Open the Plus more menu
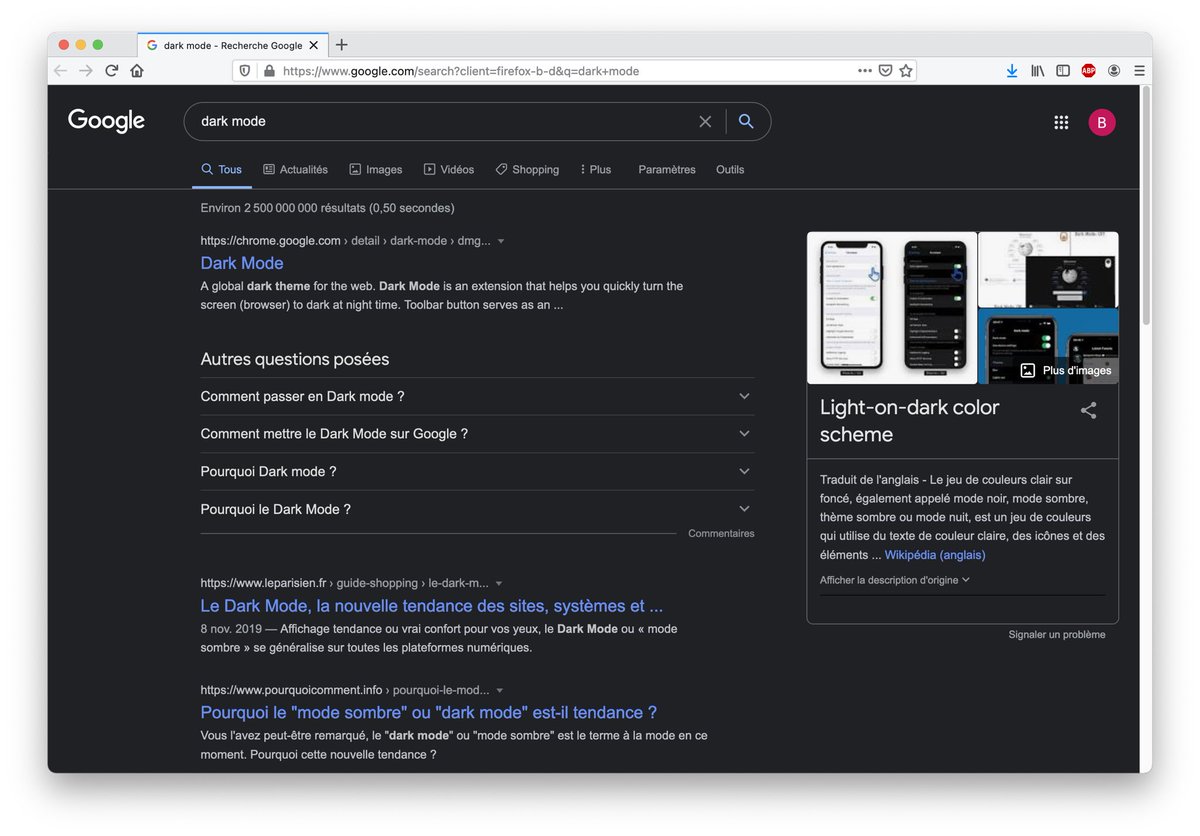The image size is (1200, 836). pyautogui.click(x=595, y=169)
